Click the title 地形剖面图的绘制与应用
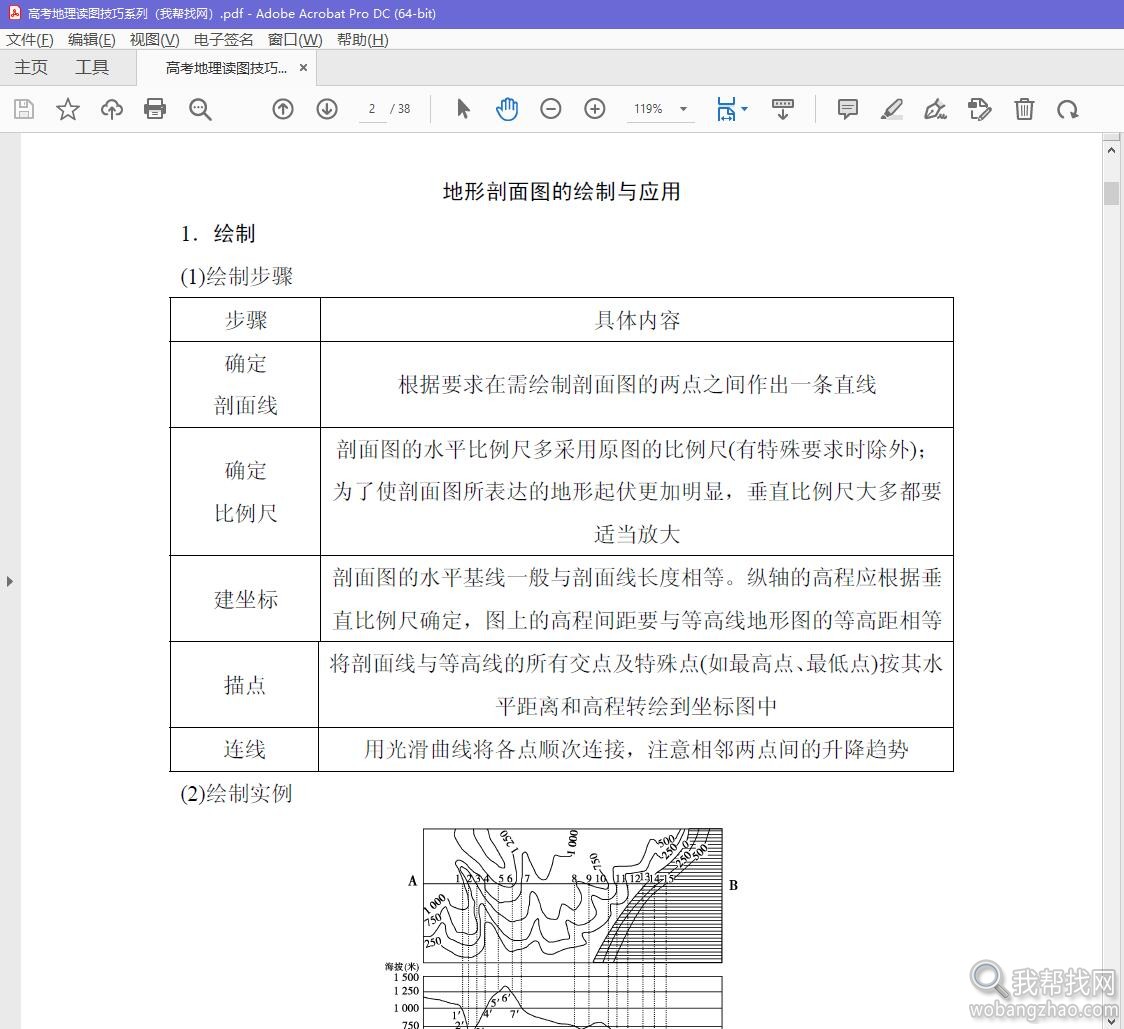1124x1029 pixels. (561, 191)
